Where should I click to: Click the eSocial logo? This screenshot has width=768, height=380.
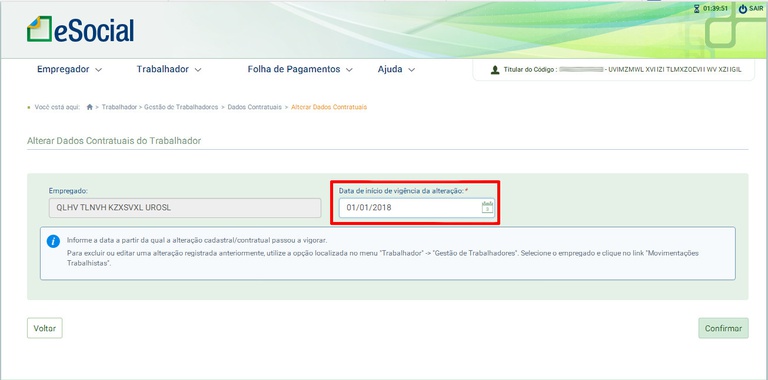click(x=80, y=29)
